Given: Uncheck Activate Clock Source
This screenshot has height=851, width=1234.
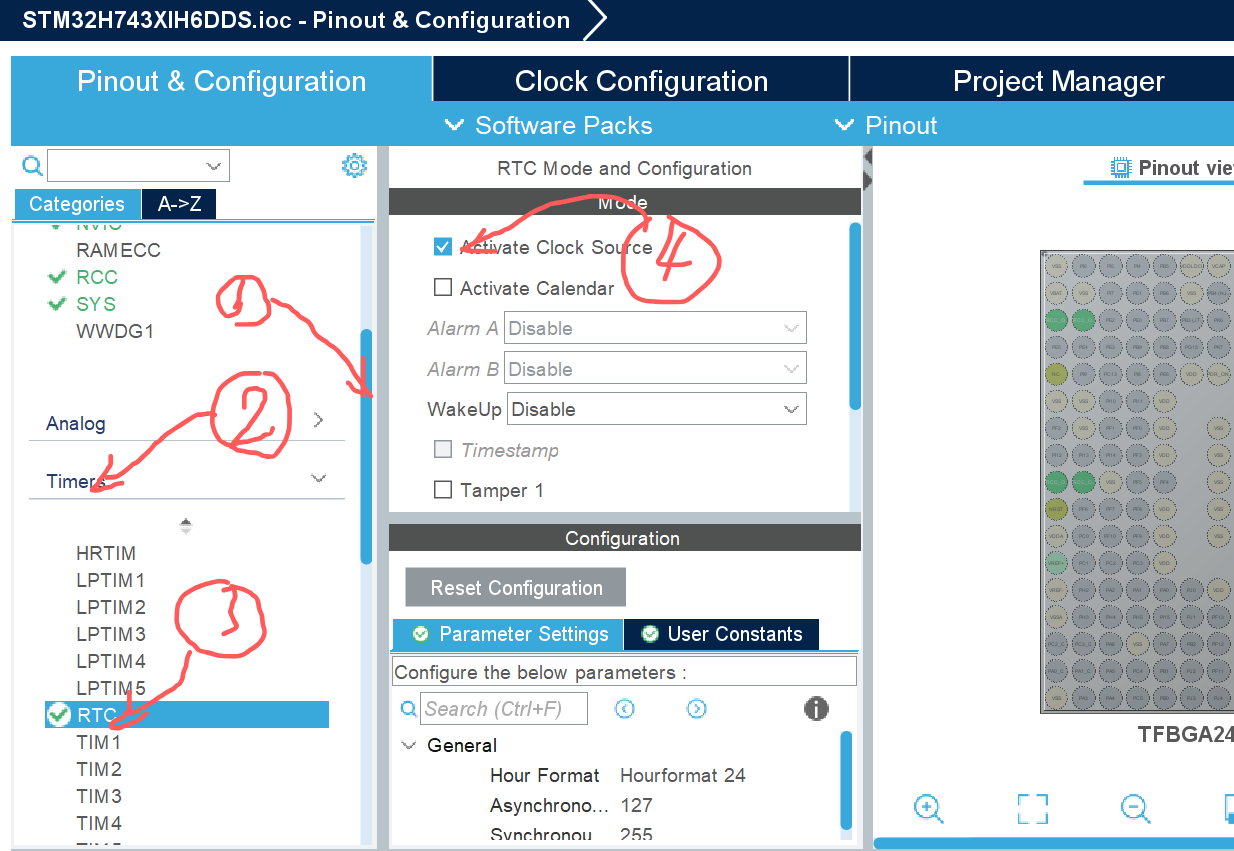Looking at the screenshot, I should (x=442, y=247).
